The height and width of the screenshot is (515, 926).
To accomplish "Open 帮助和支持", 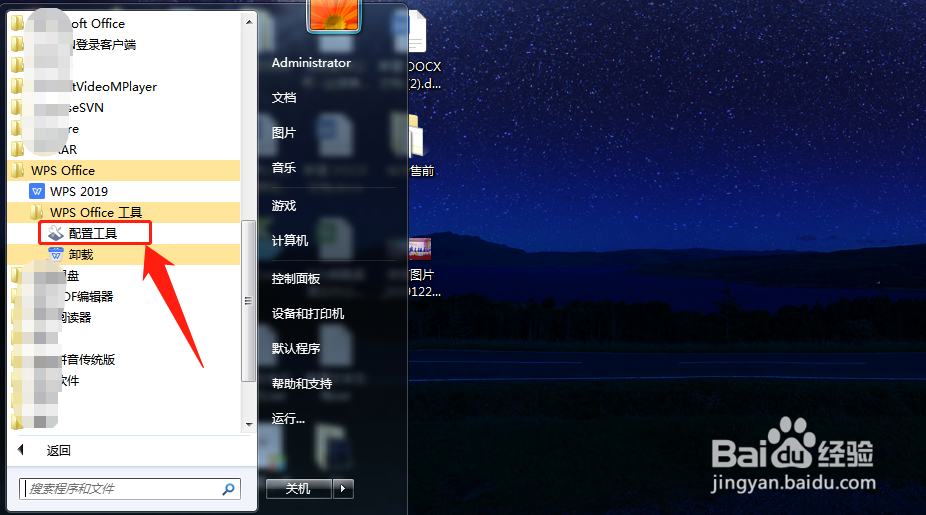I will click(302, 384).
